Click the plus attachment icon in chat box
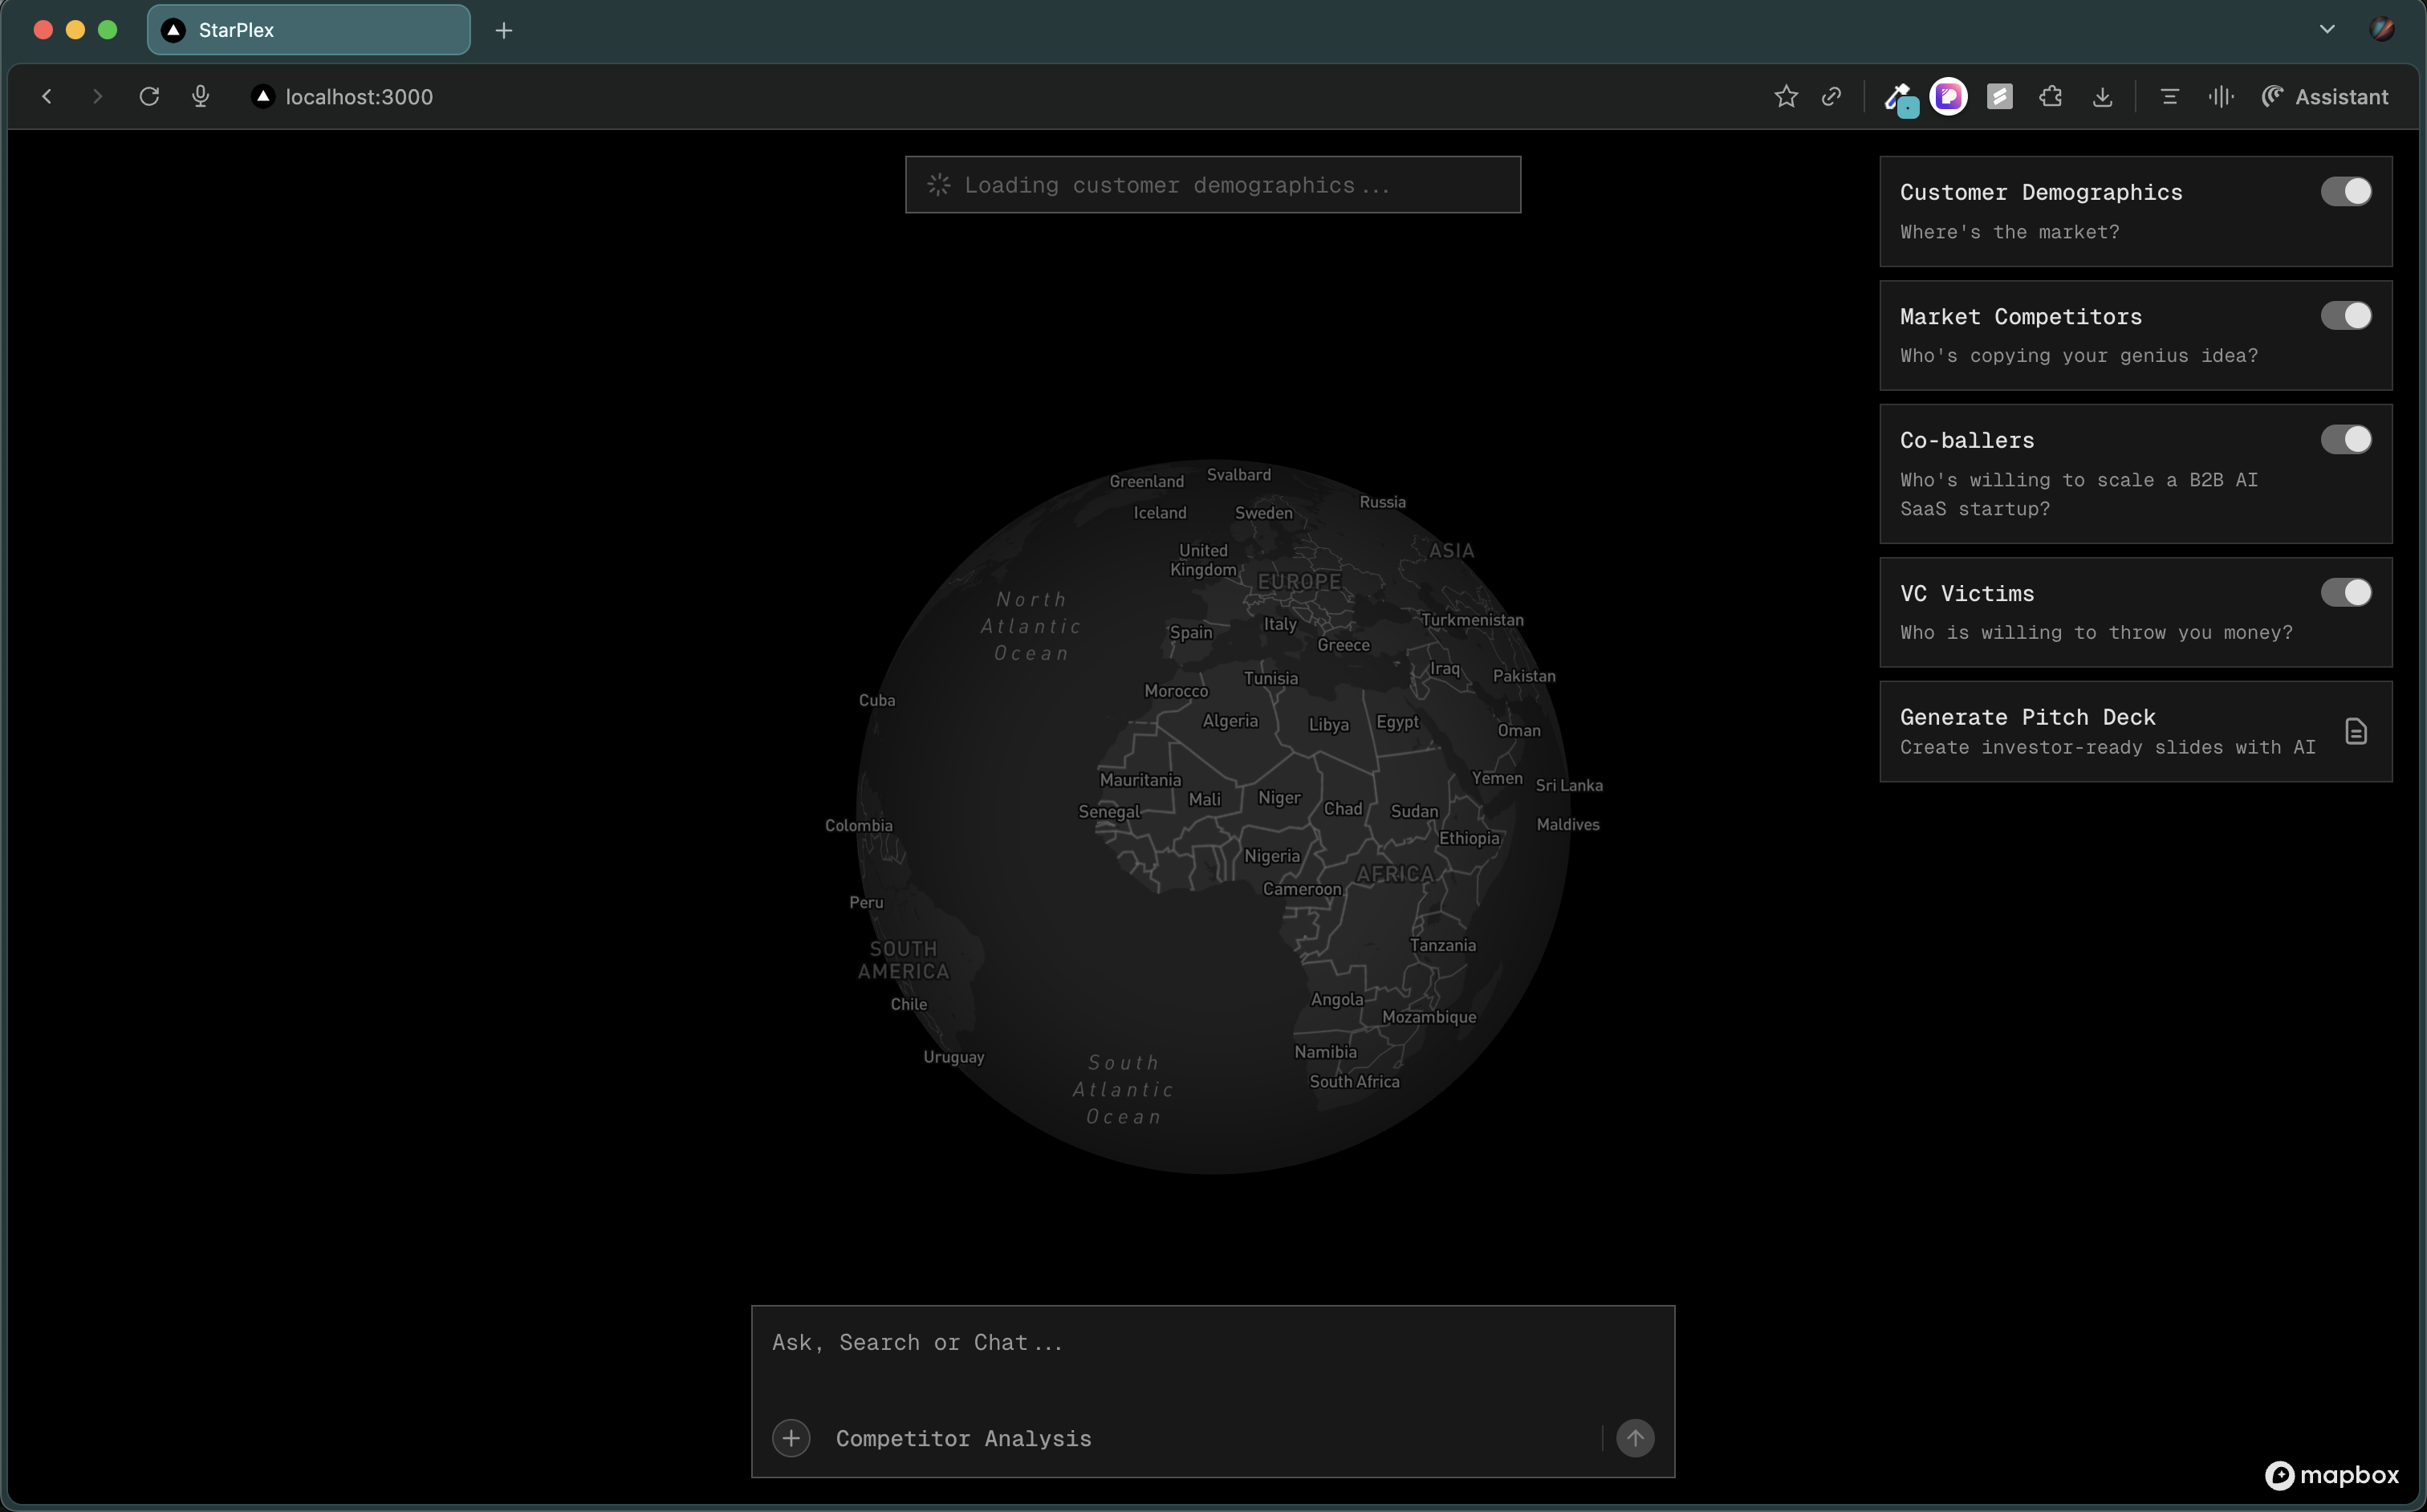 [791, 1438]
